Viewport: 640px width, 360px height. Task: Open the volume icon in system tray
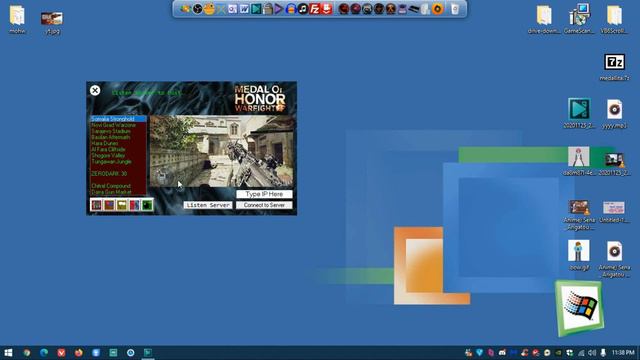coord(592,353)
